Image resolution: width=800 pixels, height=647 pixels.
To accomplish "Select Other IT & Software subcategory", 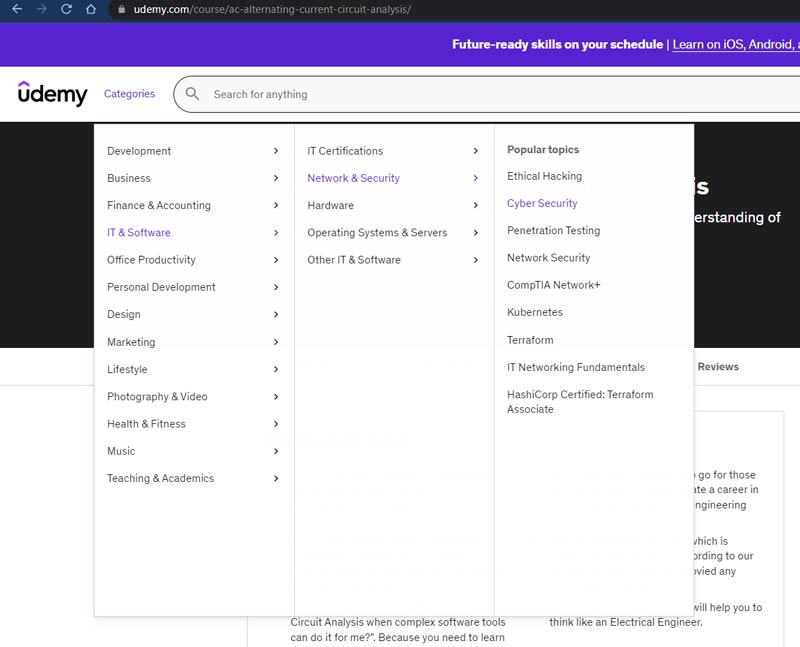I will point(354,260).
